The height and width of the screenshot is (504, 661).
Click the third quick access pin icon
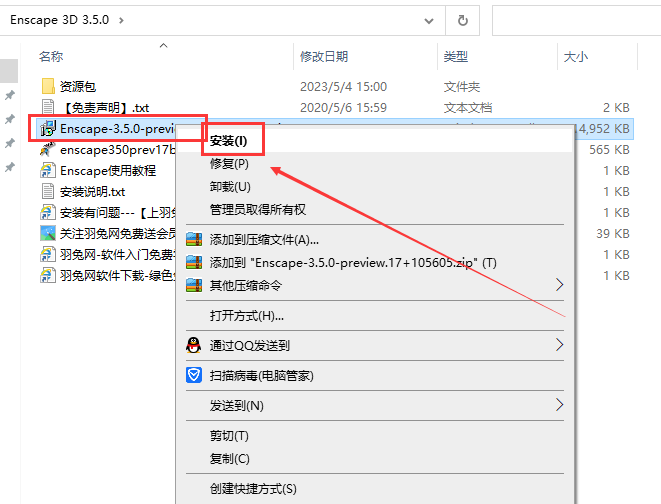[10, 143]
